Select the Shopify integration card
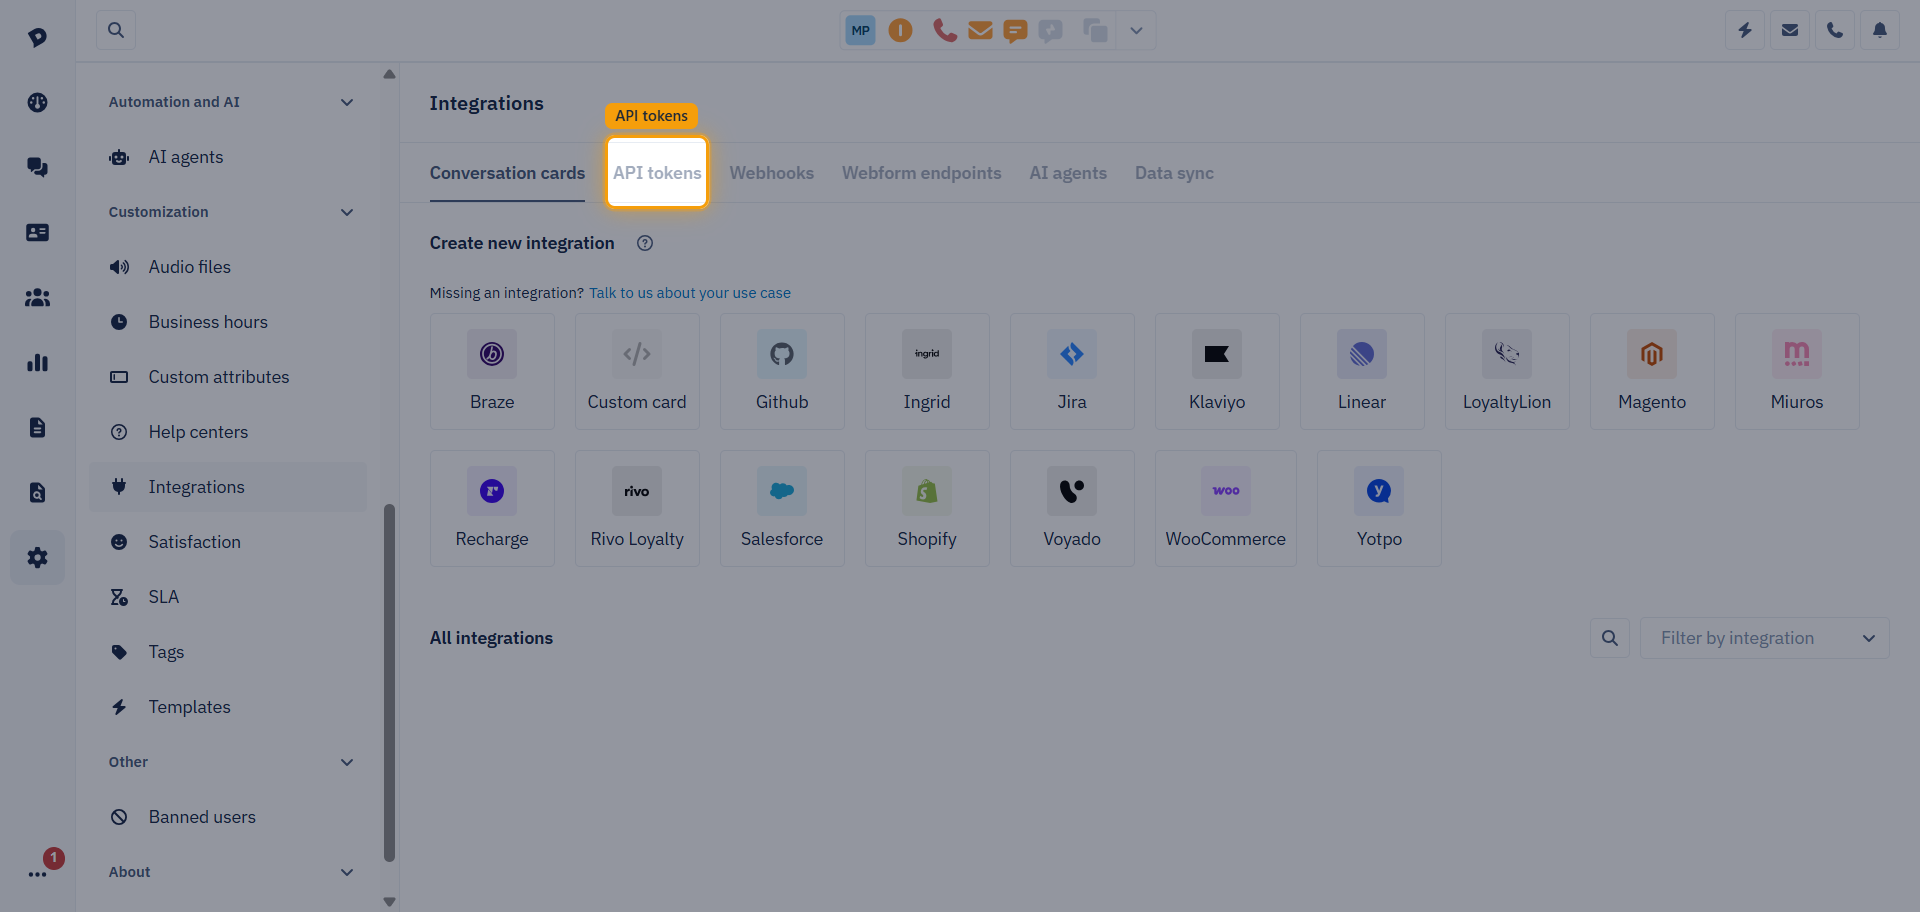Image resolution: width=1920 pixels, height=913 pixels. pos(927,508)
